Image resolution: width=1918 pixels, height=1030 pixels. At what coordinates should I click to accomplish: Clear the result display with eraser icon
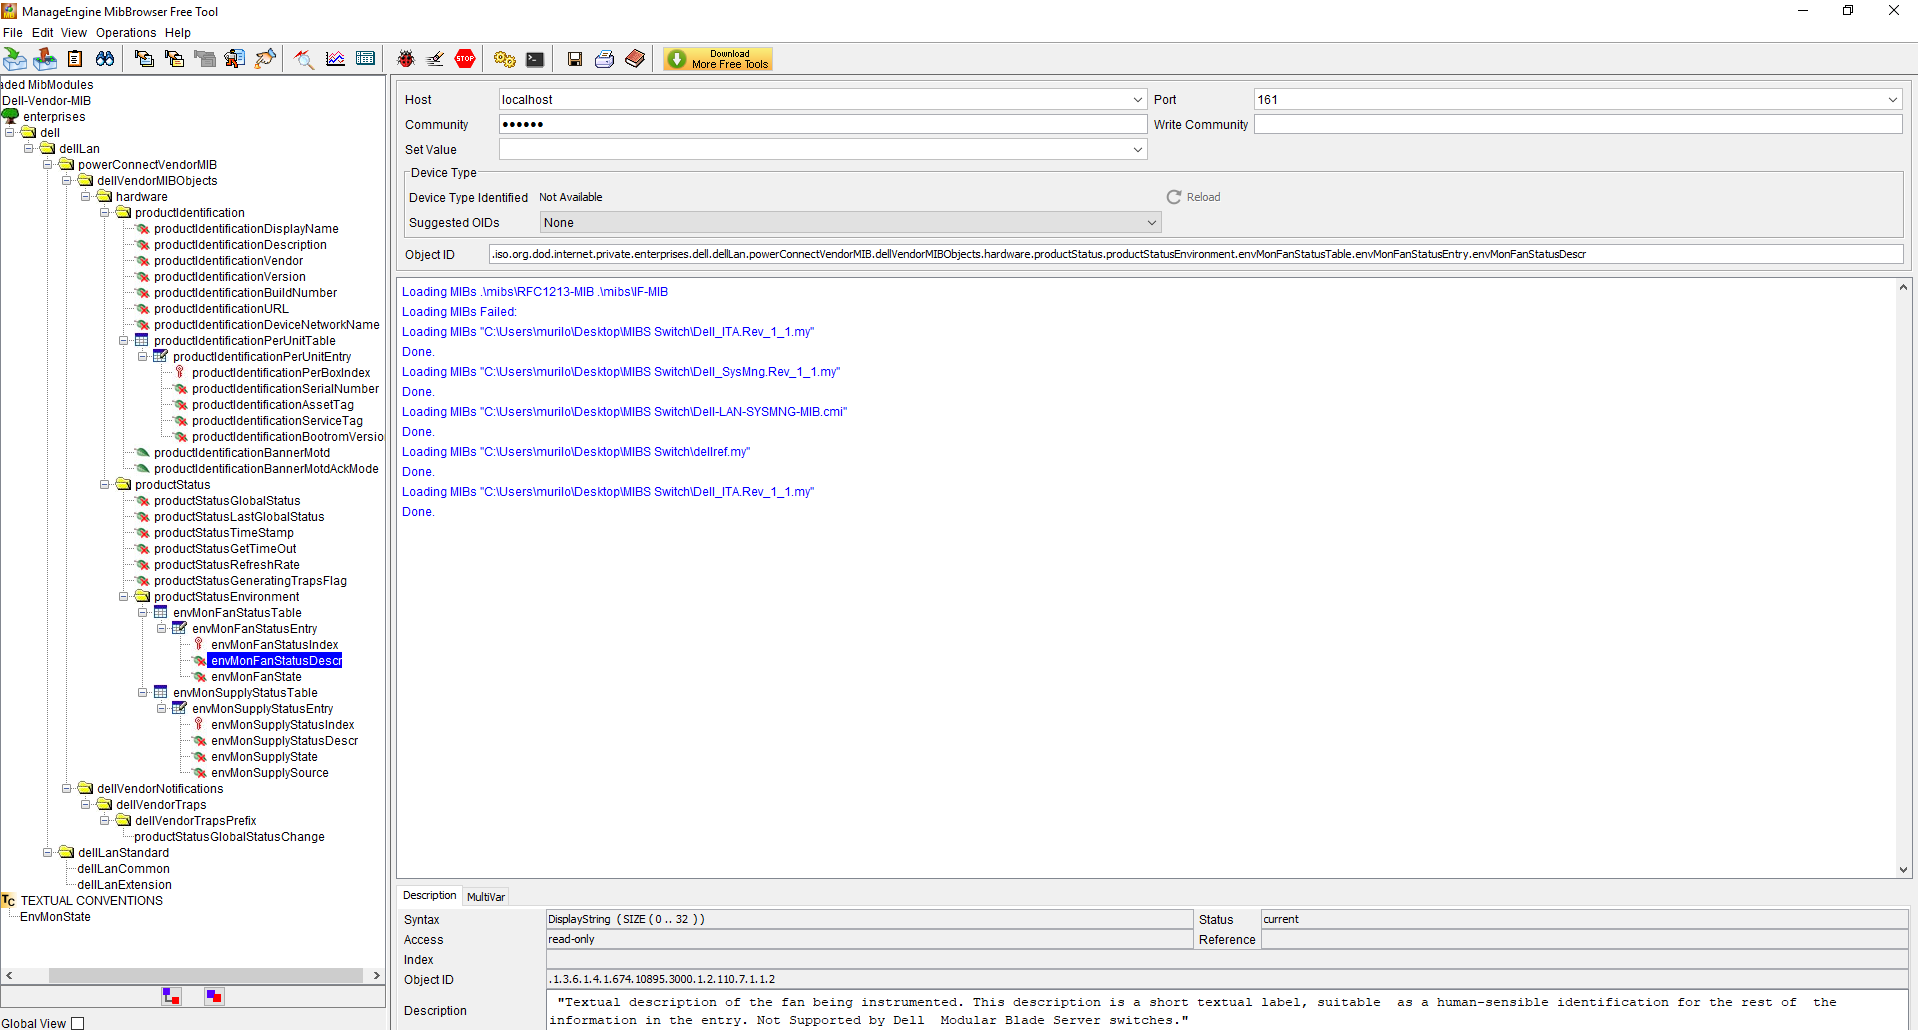[x=435, y=59]
